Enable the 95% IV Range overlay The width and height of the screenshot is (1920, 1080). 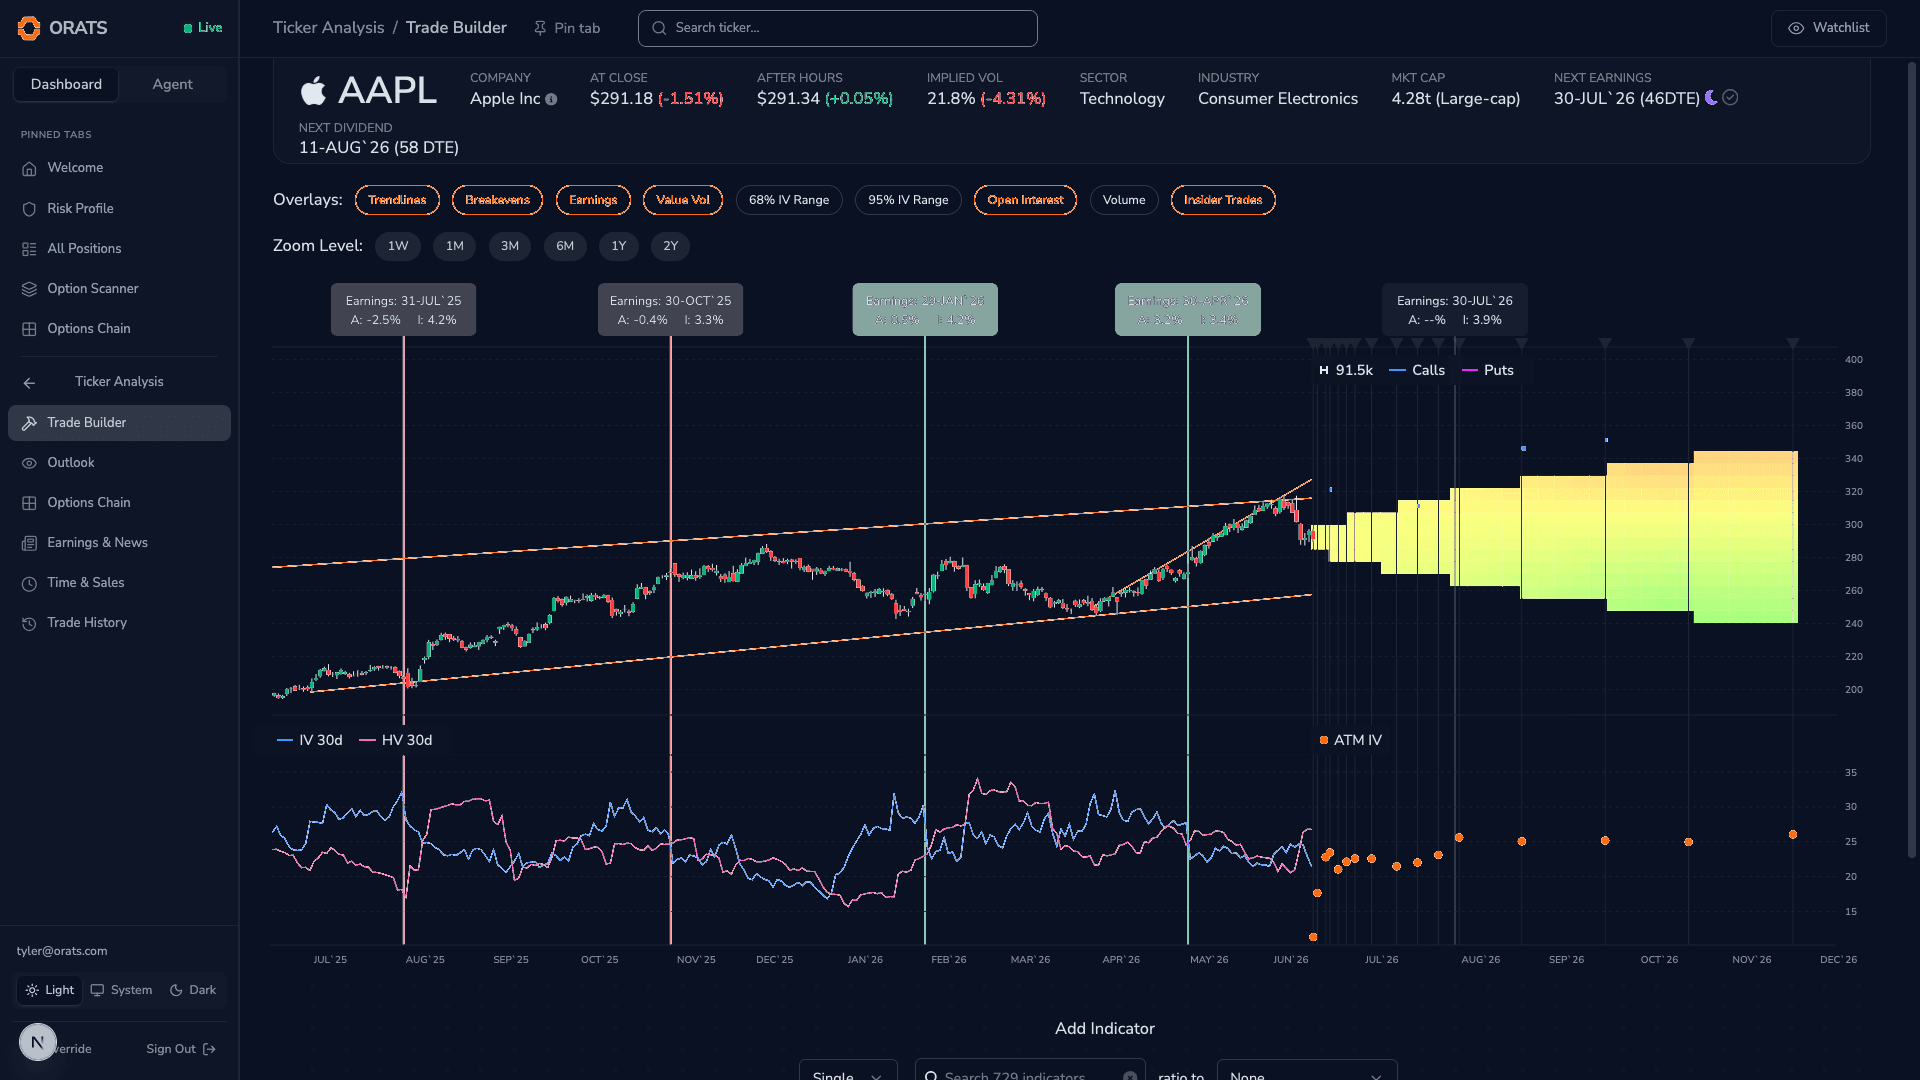tap(908, 200)
